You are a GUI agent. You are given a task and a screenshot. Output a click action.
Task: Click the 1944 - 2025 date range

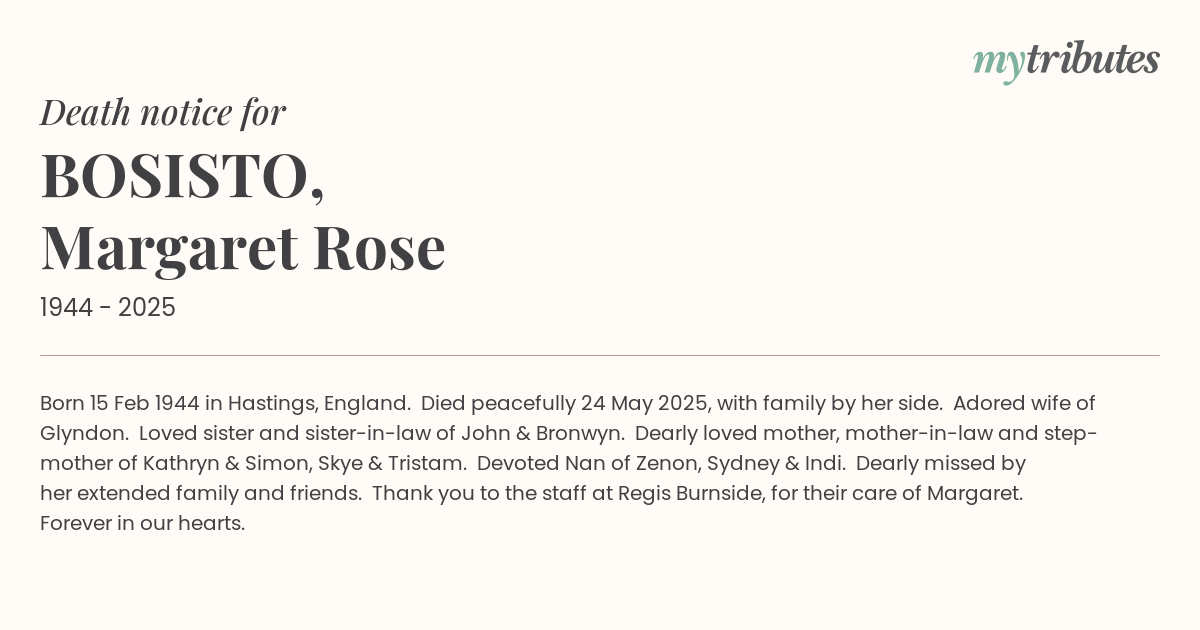click(108, 308)
